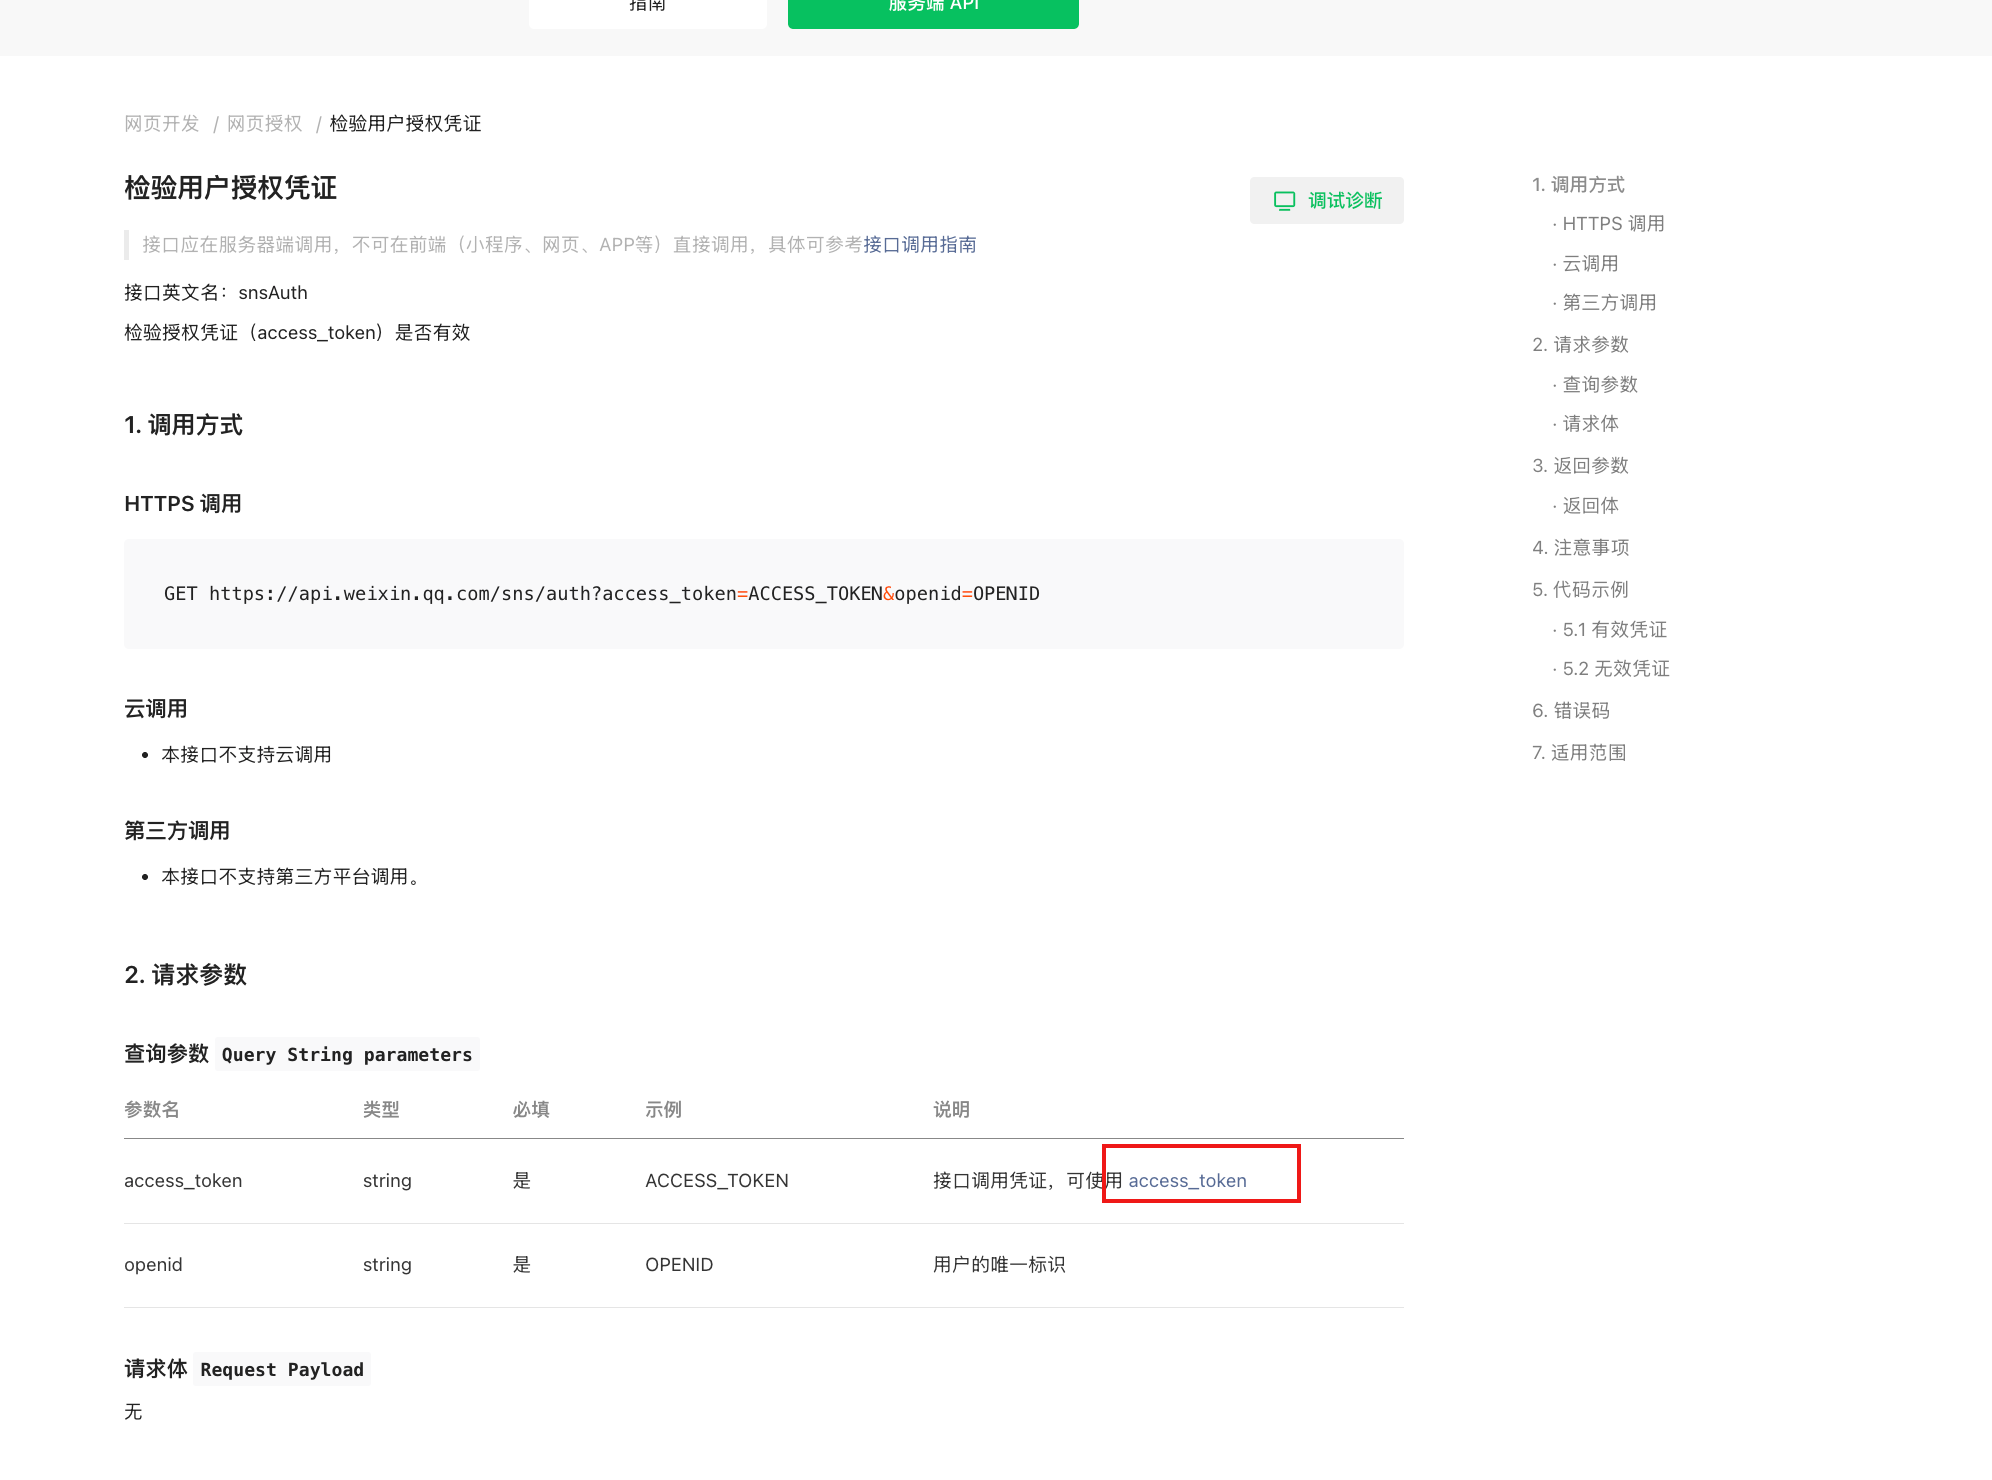
Task: Click the 调试诊断 monitor icon
Action: click(1284, 201)
